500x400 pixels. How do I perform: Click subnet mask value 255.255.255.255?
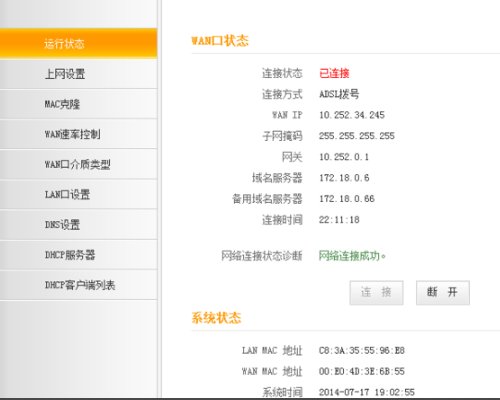357,136
